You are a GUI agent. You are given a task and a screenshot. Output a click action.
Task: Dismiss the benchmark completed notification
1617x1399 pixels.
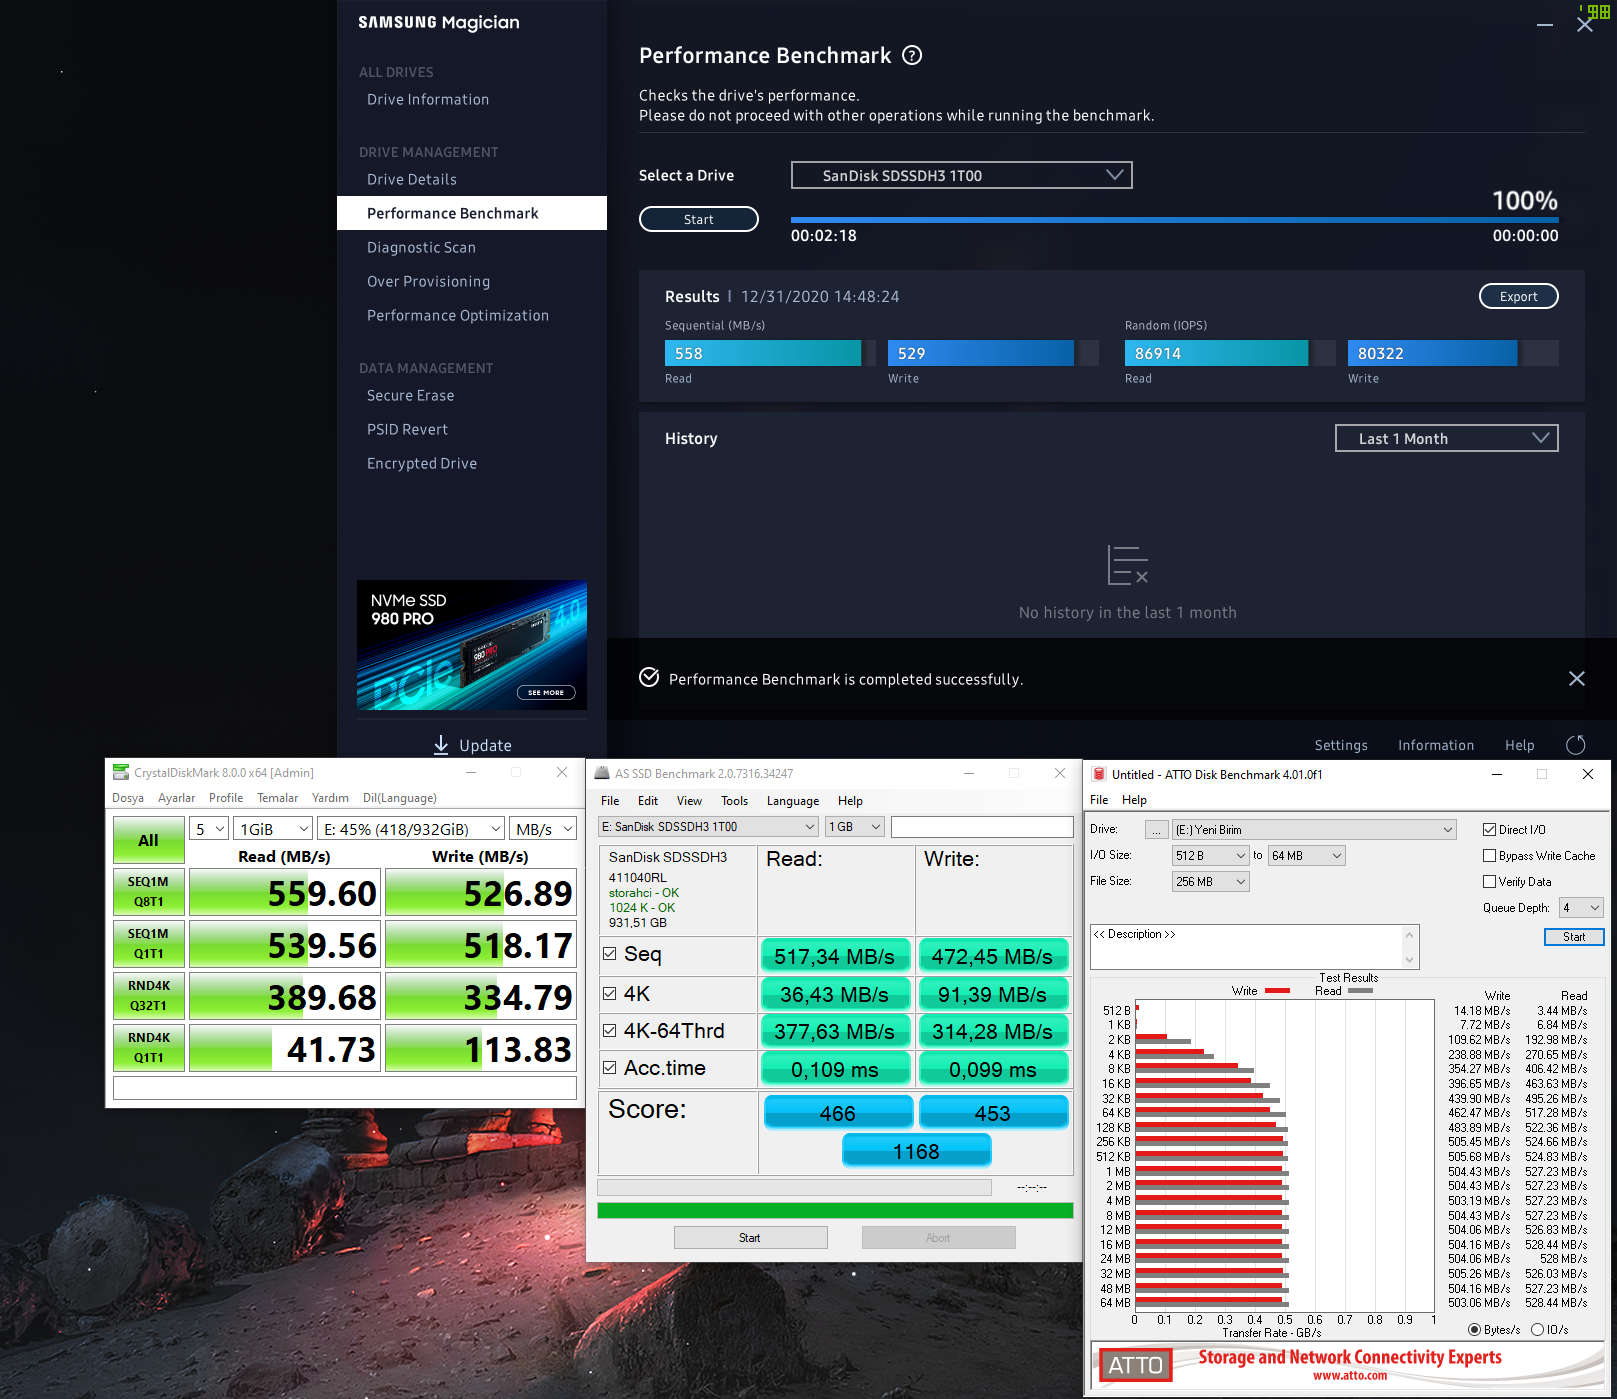click(1577, 679)
